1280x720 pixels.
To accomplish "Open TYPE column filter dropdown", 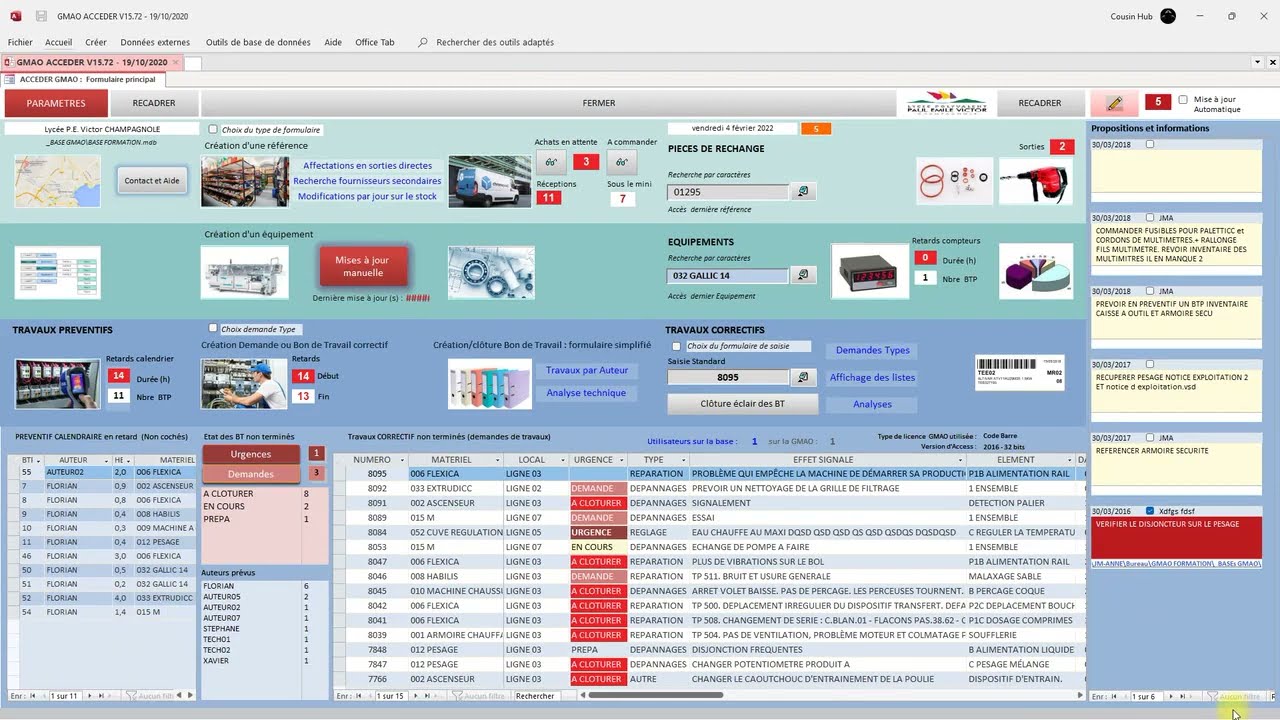I will tap(683, 460).
